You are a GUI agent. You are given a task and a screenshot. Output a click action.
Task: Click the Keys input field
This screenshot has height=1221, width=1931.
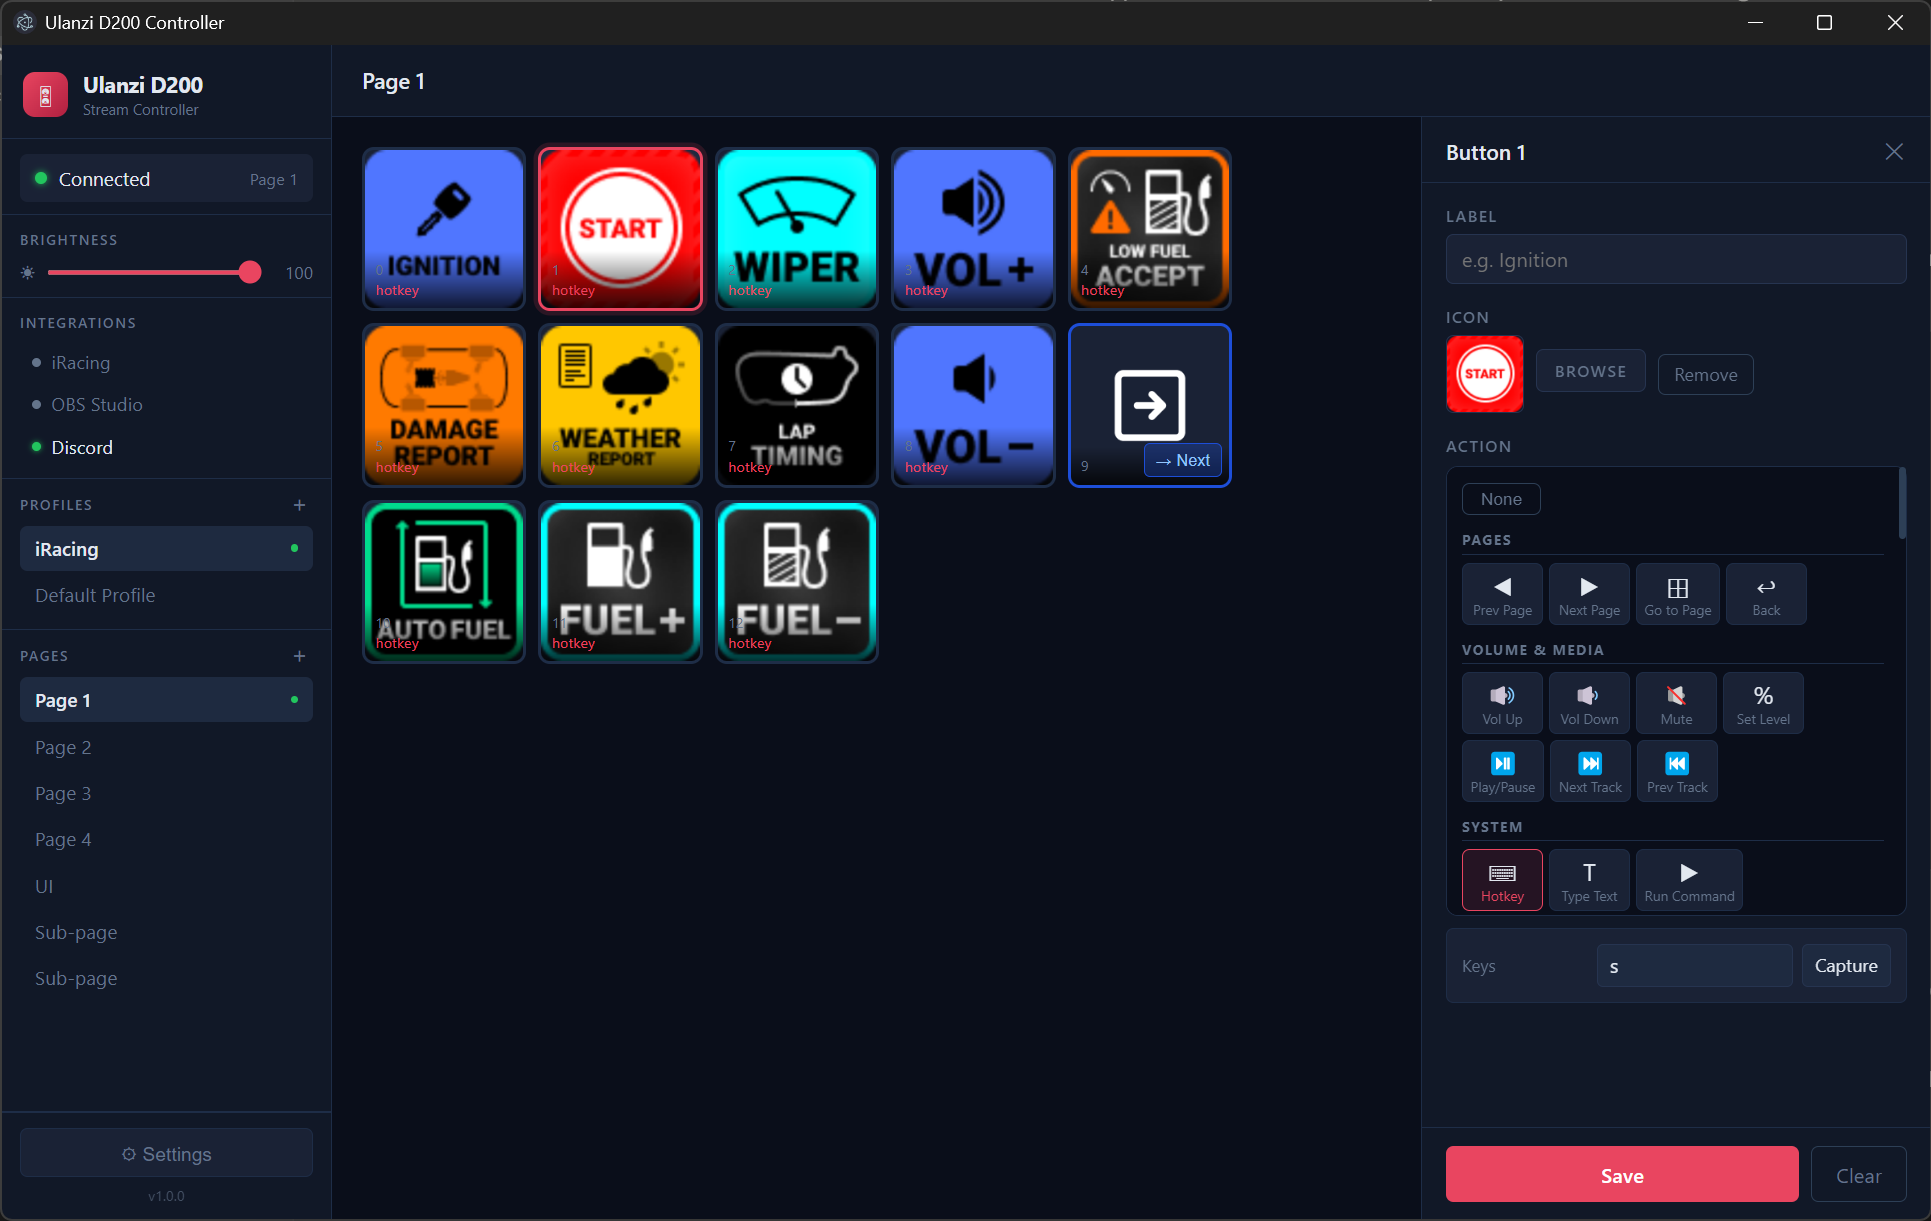[1694, 966]
